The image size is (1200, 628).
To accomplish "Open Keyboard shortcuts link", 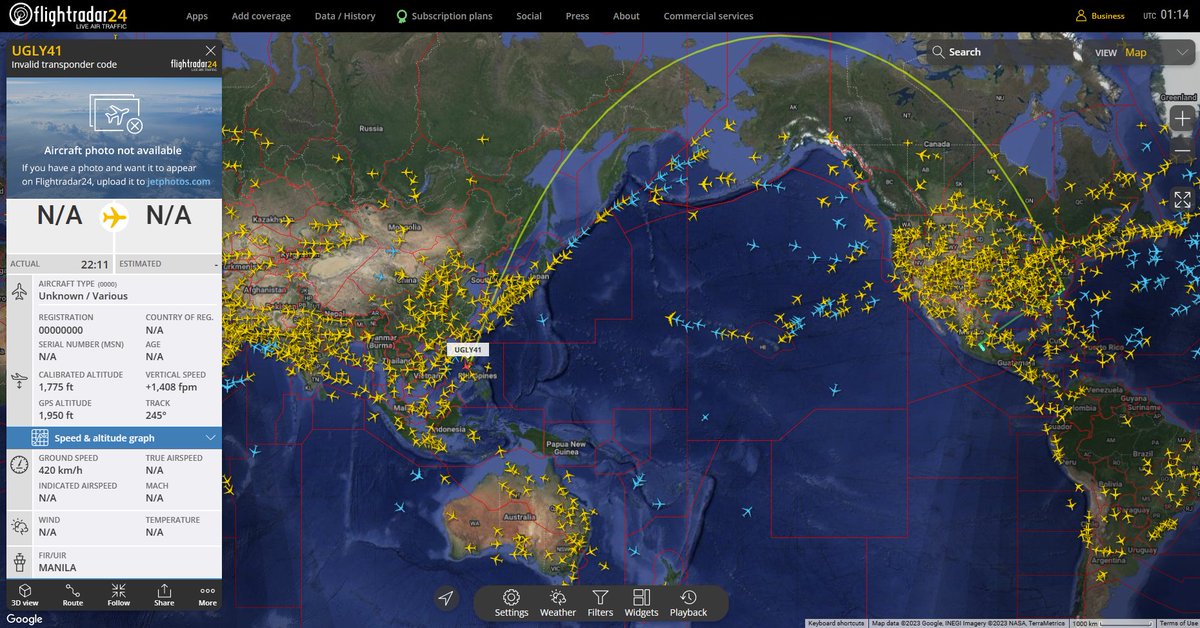I will pyautogui.click(x=836, y=623).
